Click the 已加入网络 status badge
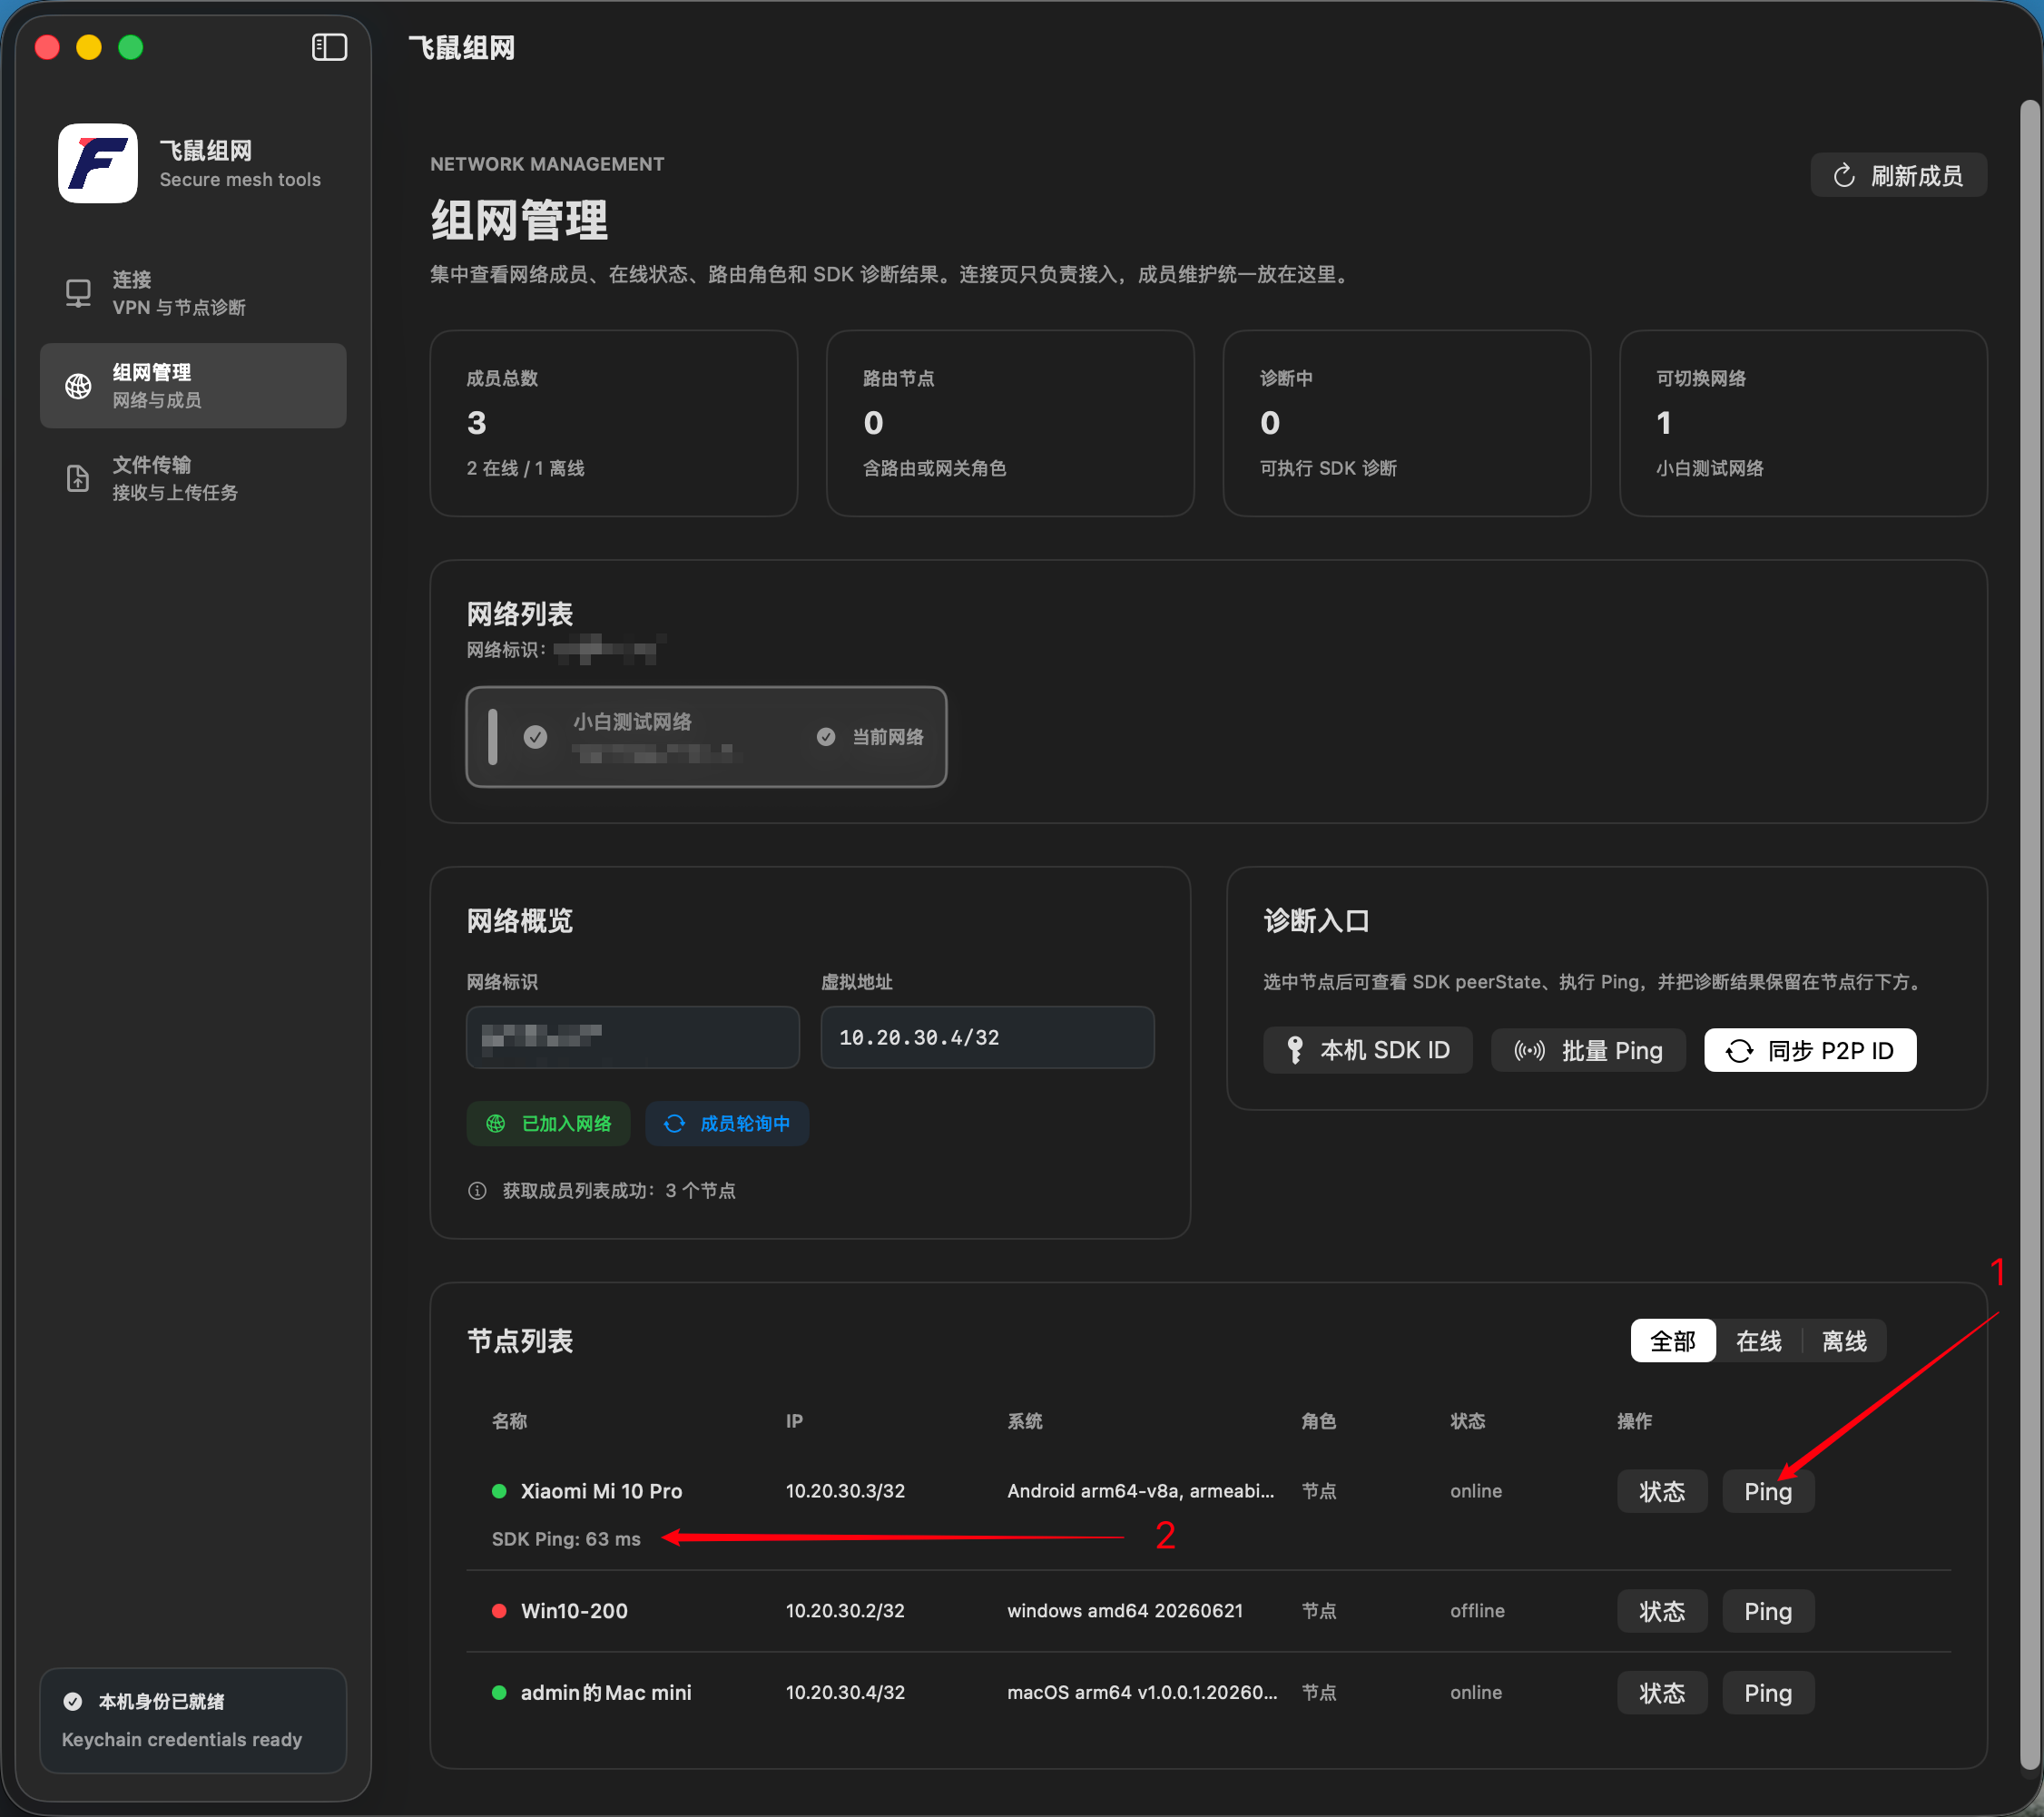Image resolution: width=2044 pixels, height=1817 pixels. [548, 1124]
